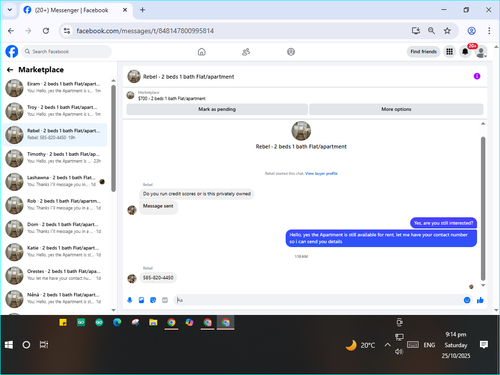The height and width of the screenshot is (375, 500).
Task: Open the Lashawna apartment conversation
Action: (55, 181)
